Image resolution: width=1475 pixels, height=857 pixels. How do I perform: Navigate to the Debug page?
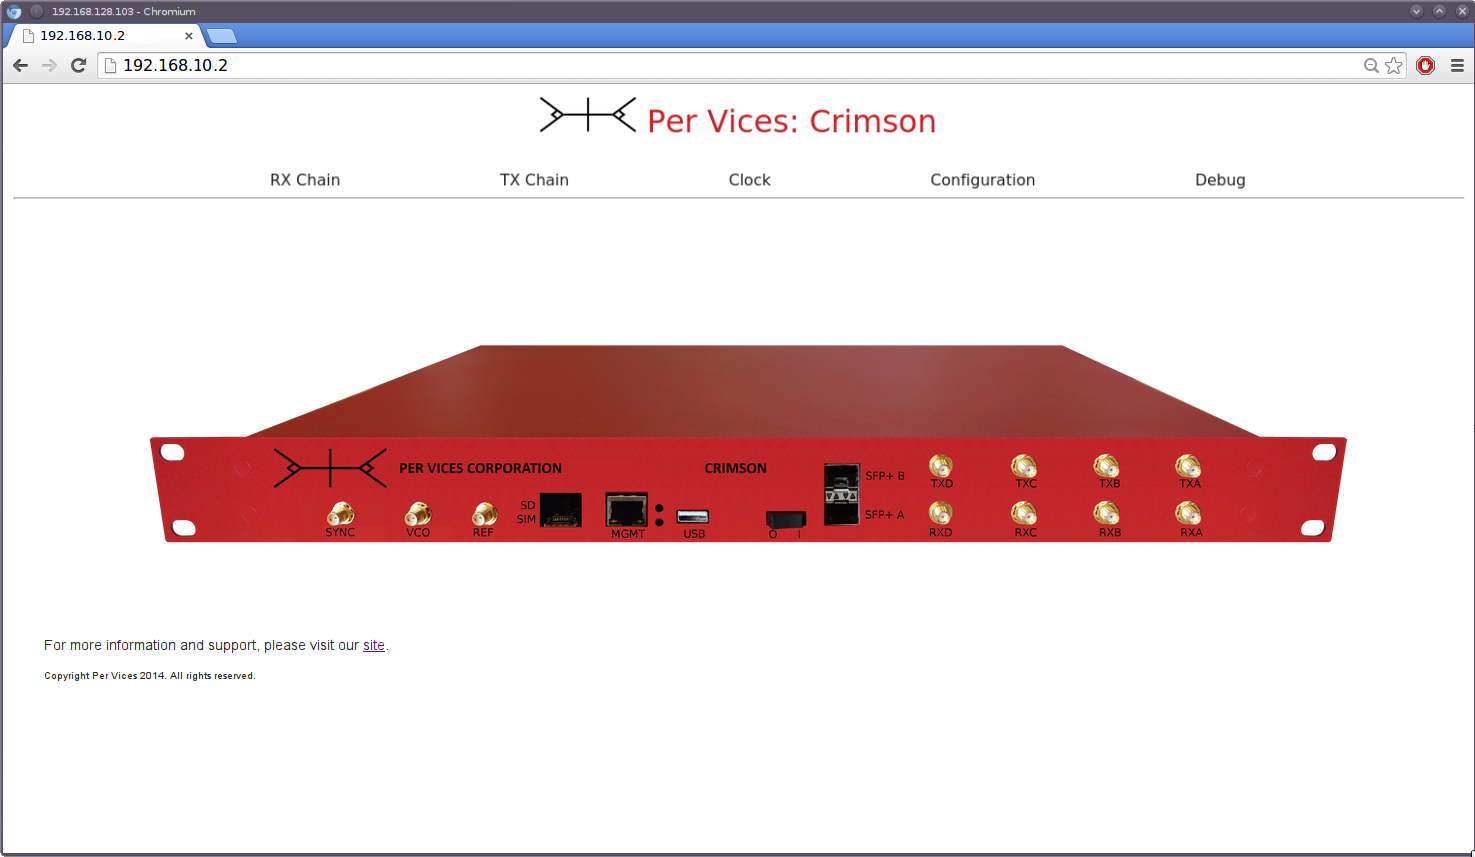click(1220, 180)
